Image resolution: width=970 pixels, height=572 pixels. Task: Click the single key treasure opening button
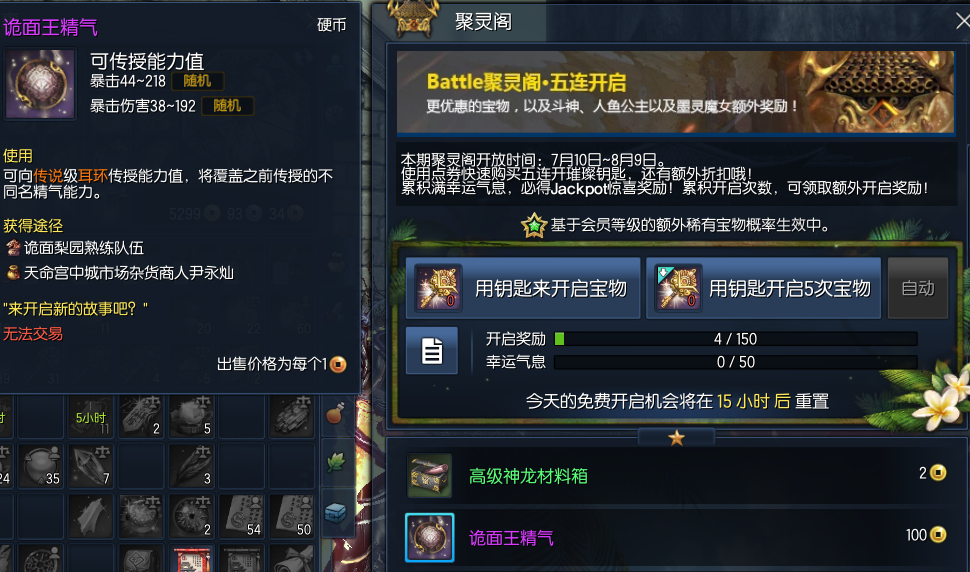point(523,288)
